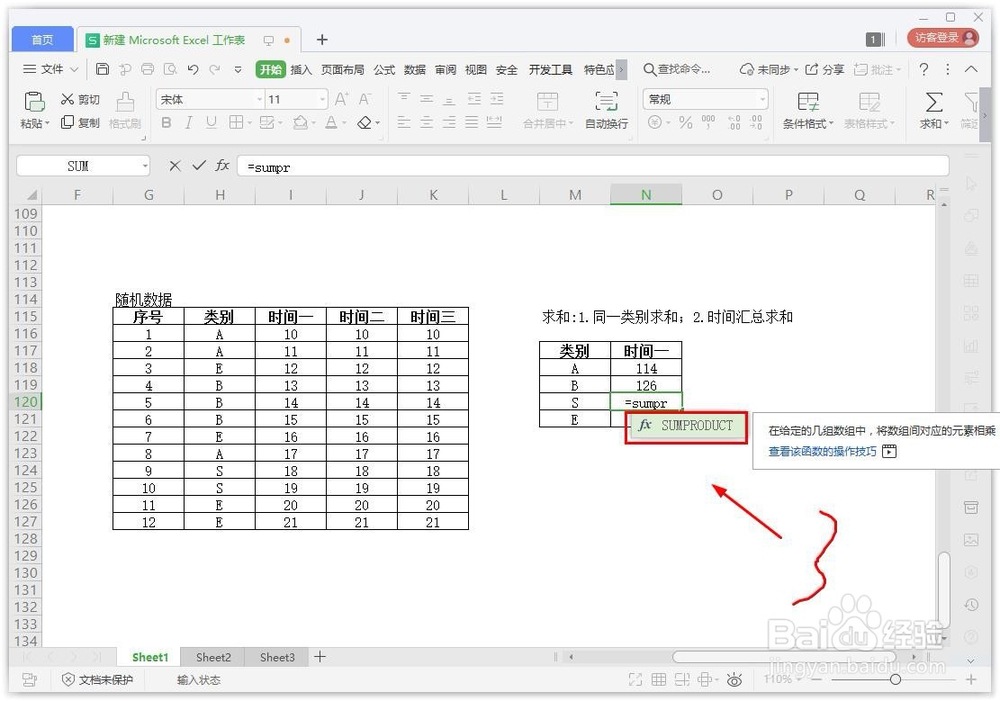The width and height of the screenshot is (1000, 701).
Task: Select row header 120
Action: pos(26,402)
